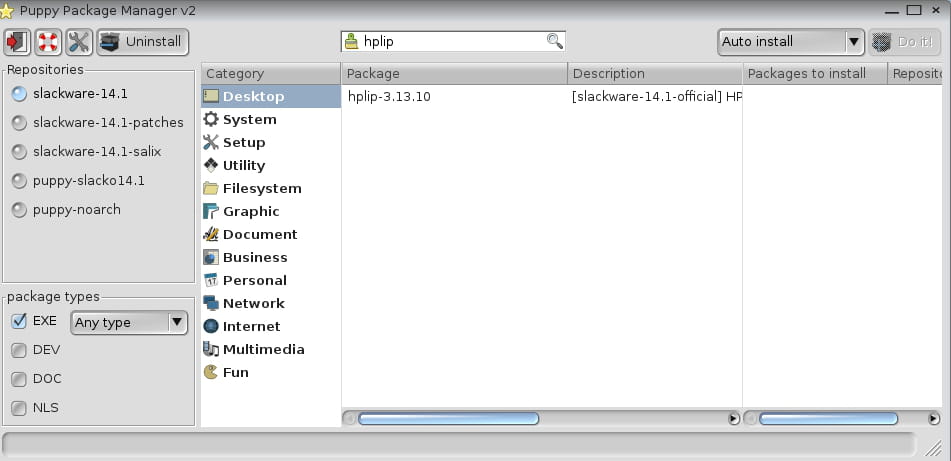Image resolution: width=951 pixels, height=461 pixels.
Task: Toggle the DOC package type checkbox
Action: pos(19,379)
